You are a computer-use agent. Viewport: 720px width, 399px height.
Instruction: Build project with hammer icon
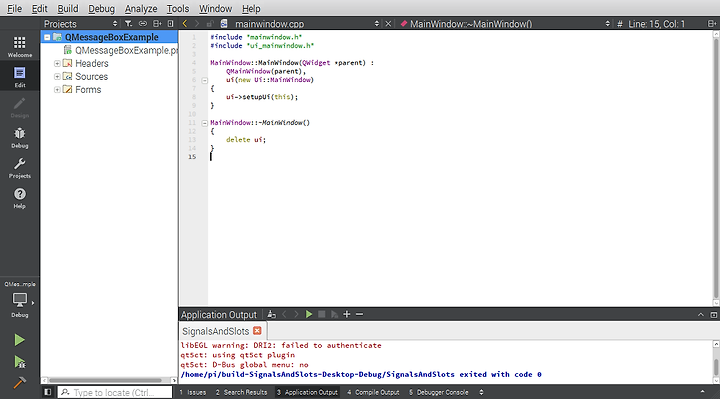[x=19, y=382]
